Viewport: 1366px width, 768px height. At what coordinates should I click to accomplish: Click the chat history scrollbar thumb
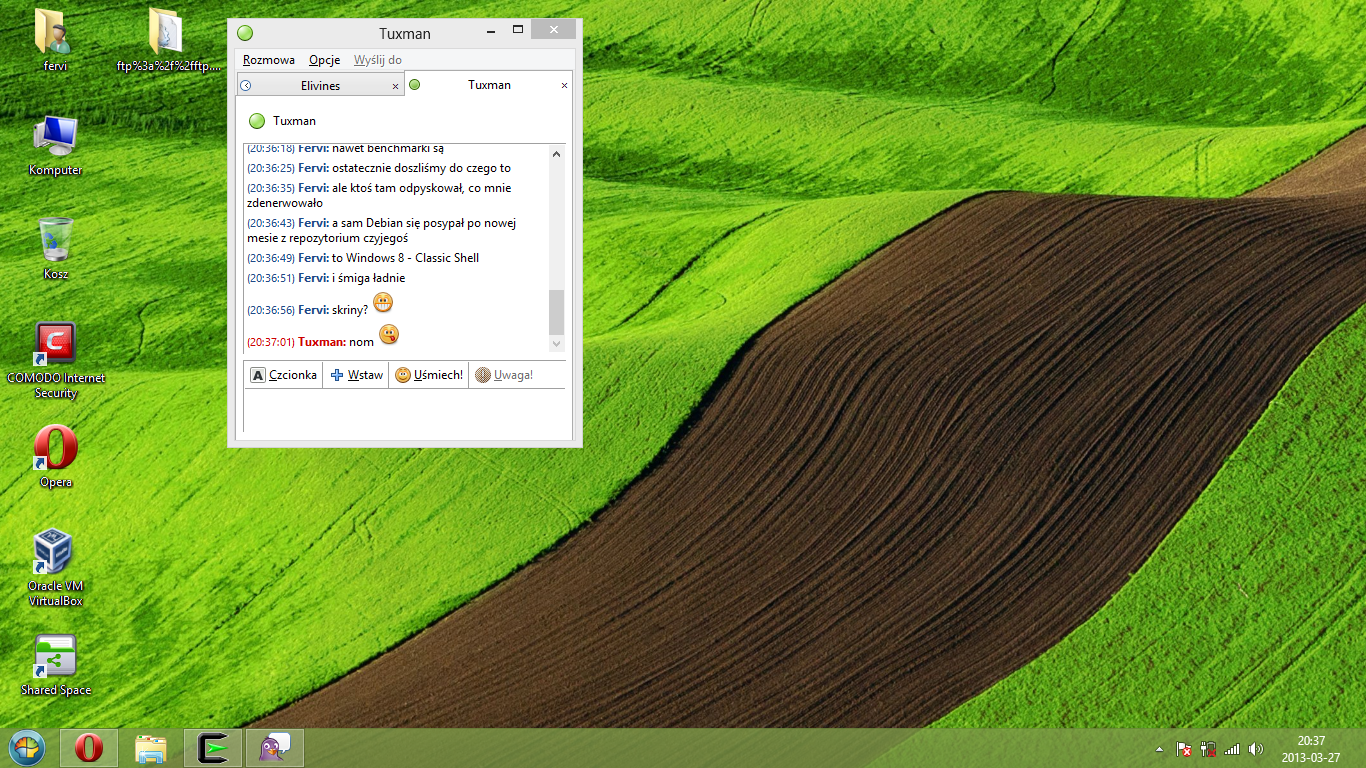click(x=557, y=312)
